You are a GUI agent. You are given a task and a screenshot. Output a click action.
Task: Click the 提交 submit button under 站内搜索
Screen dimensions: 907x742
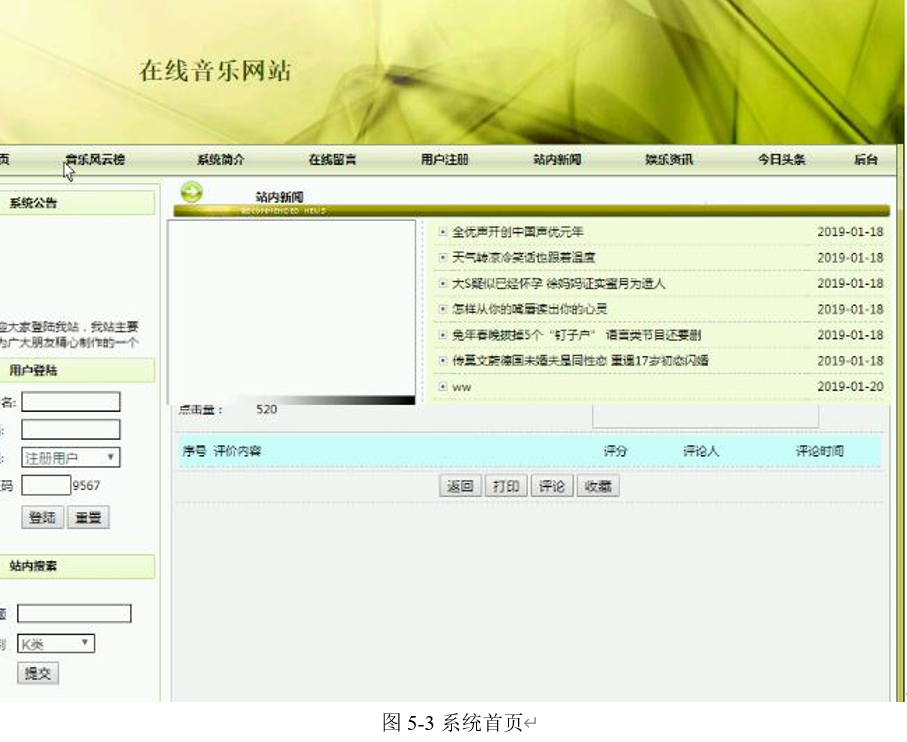[x=37, y=673]
